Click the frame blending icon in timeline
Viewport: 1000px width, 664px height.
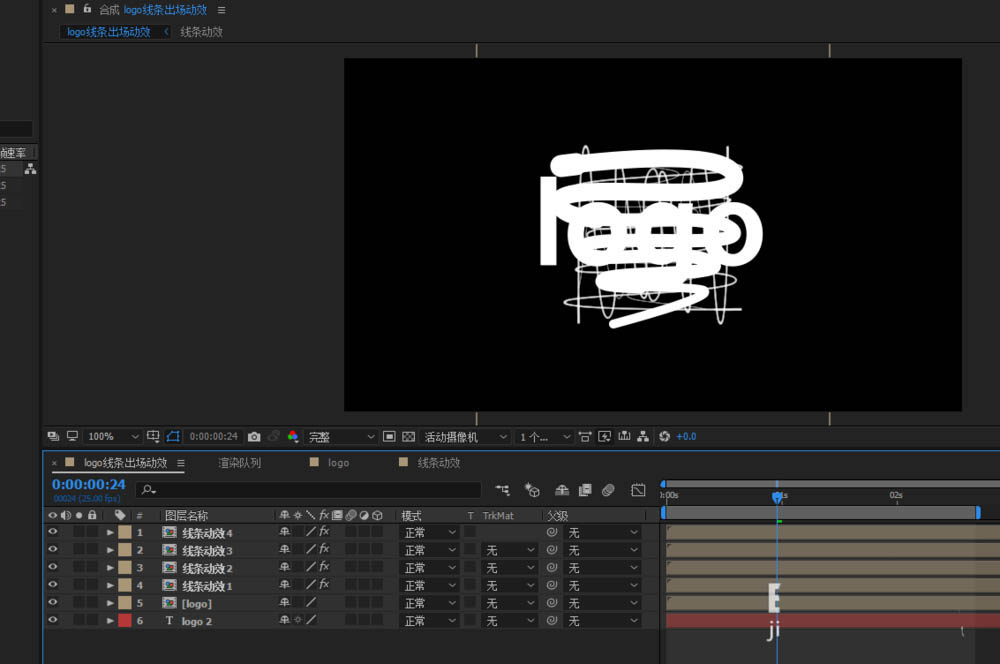(585, 490)
